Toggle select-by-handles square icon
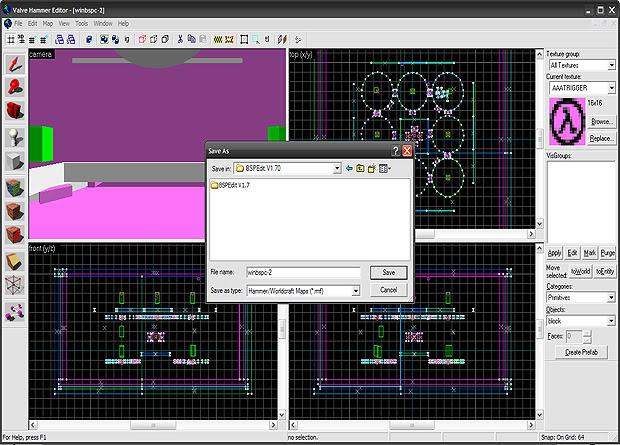The image size is (620, 445). (244, 39)
